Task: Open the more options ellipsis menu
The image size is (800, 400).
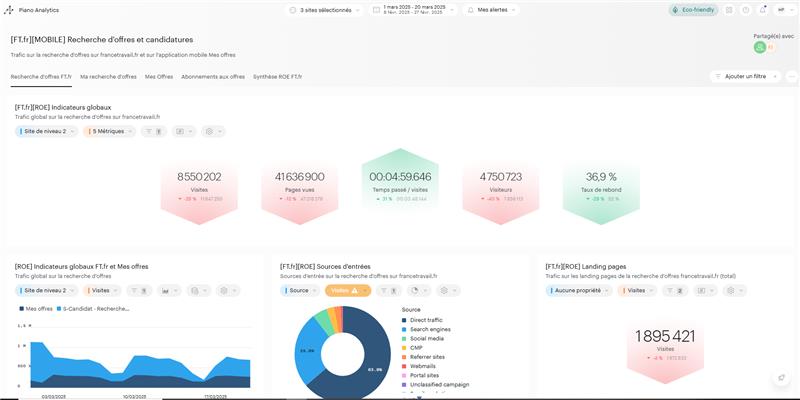Action: click(x=792, y=76)
